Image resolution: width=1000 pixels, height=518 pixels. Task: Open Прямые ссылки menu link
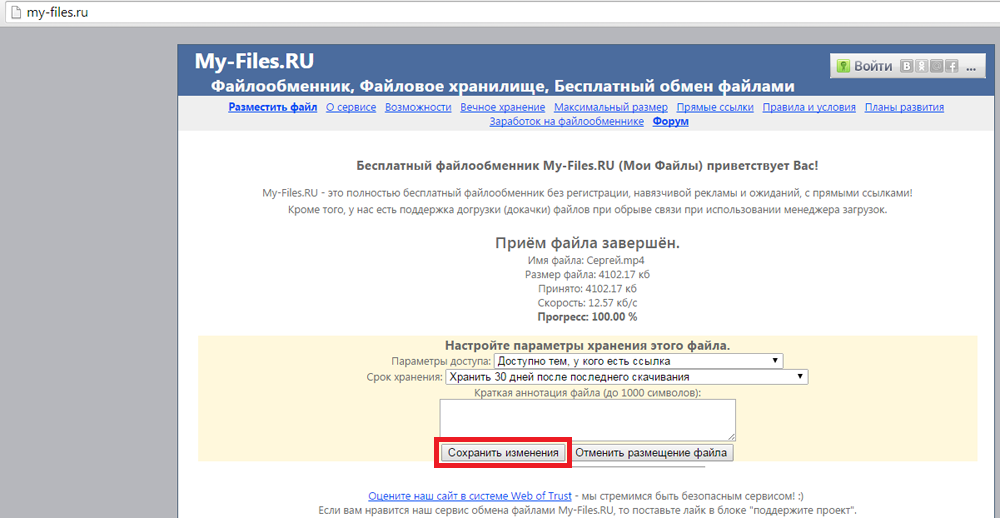pos(715,107)
